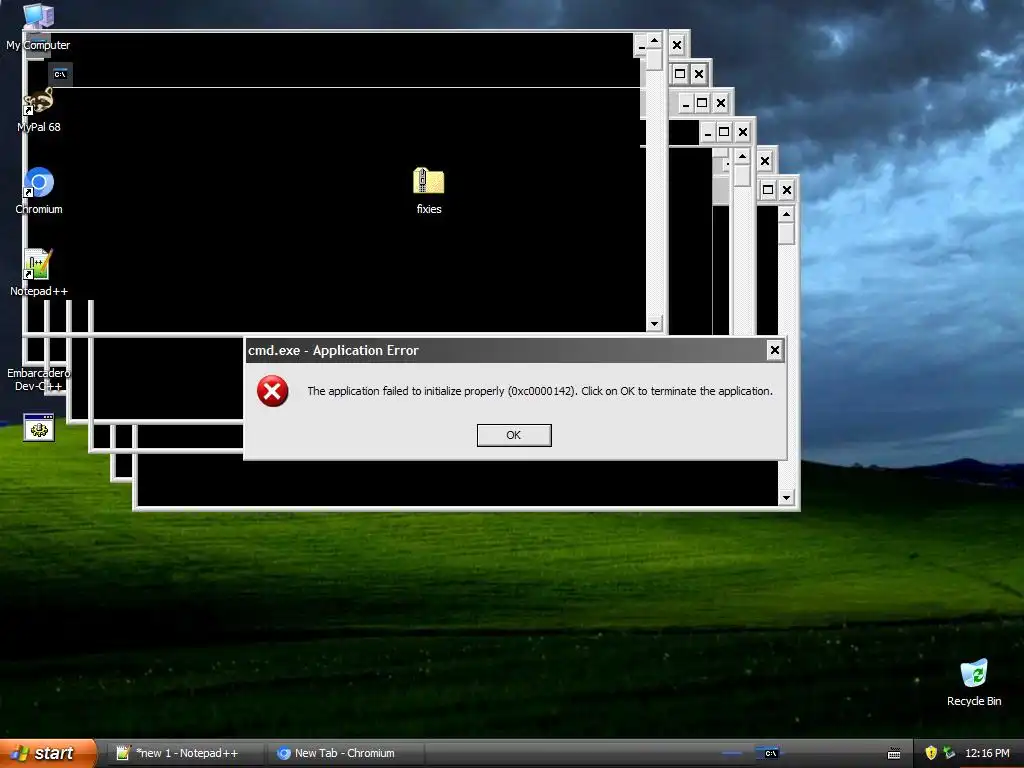Switch to the *new 1 - Notepad++ taskbar button
The height and width of the screenshot is (768, 1024).
[x=186, y=753]
